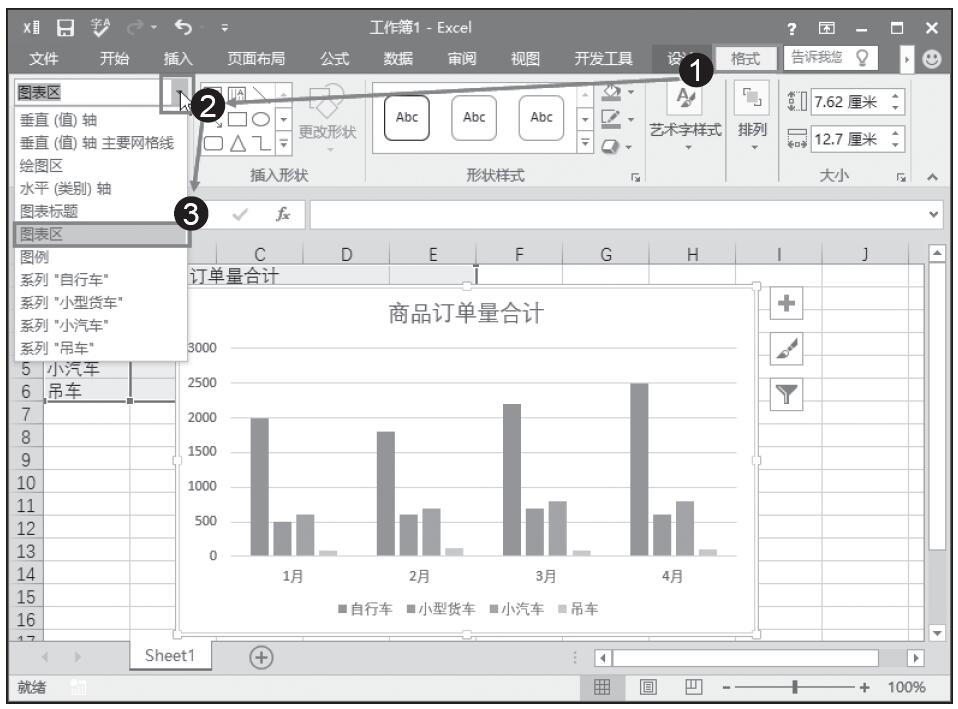
Task: Open the 页面布局 ribbon tab
Action: pos(257,59)
